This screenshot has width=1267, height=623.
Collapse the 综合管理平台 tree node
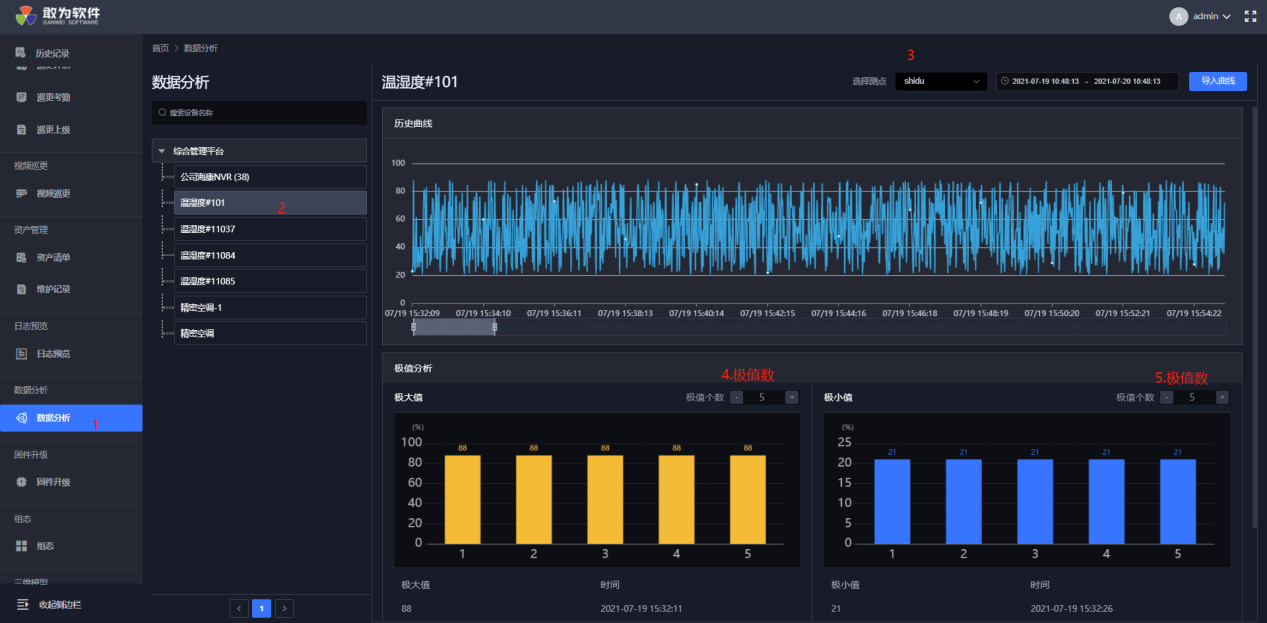point(162,151)
